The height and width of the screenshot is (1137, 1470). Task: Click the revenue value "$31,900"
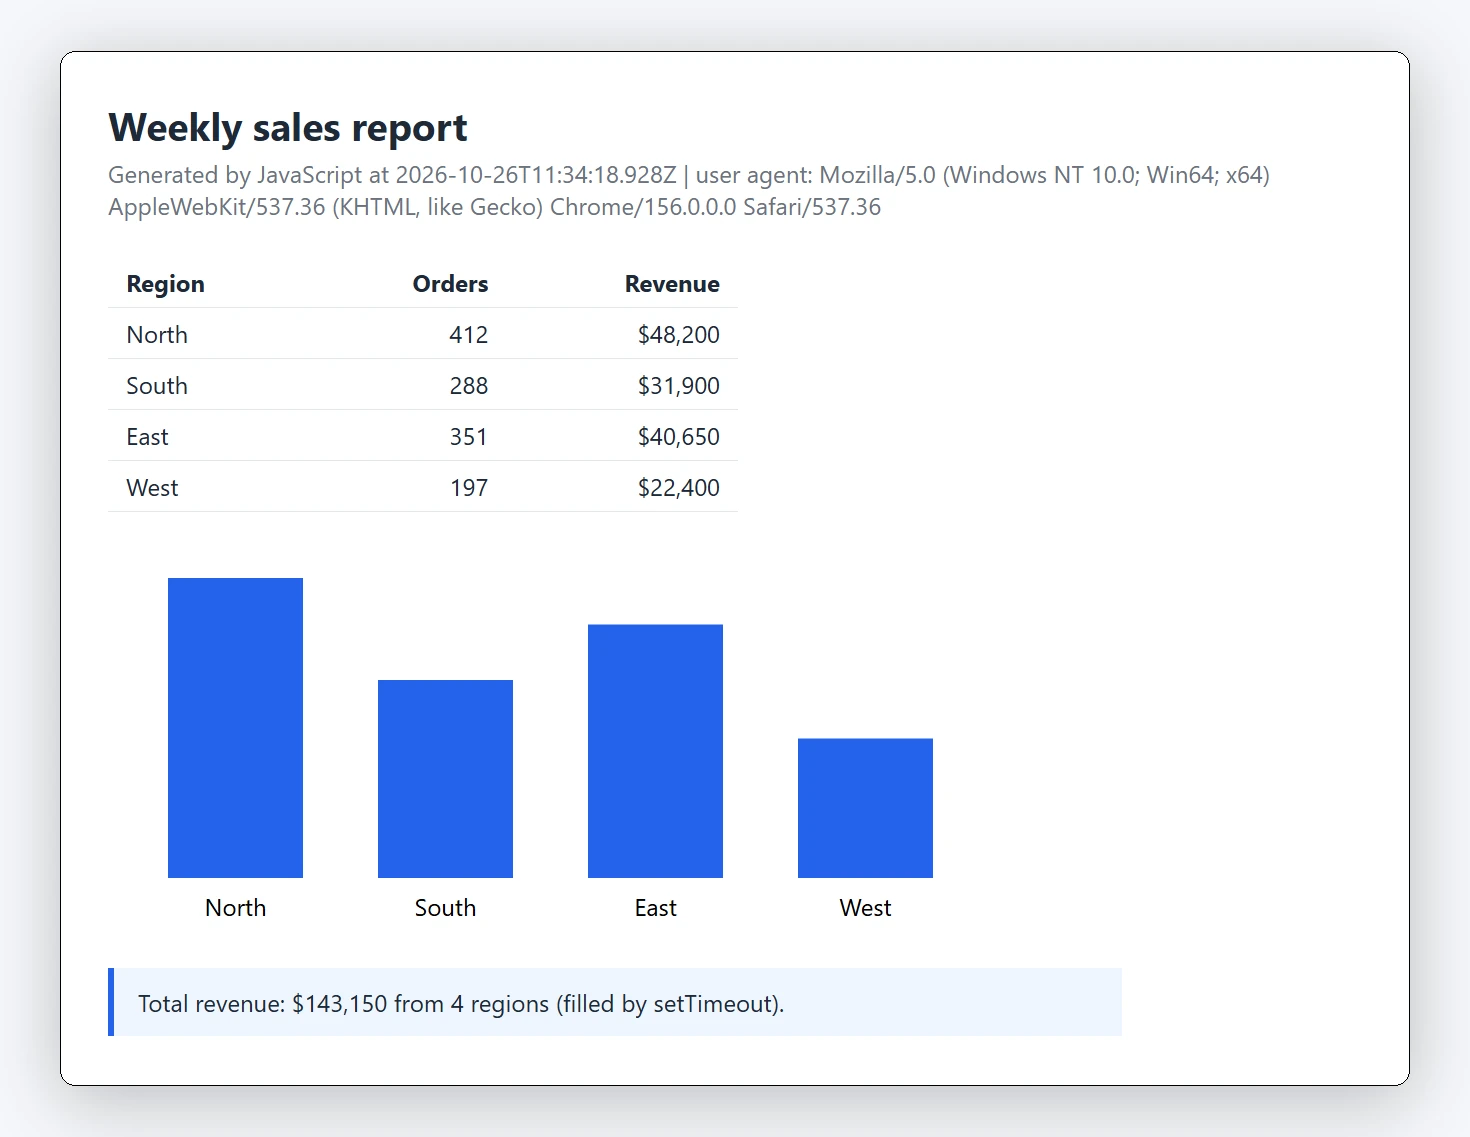coord(678,386)
